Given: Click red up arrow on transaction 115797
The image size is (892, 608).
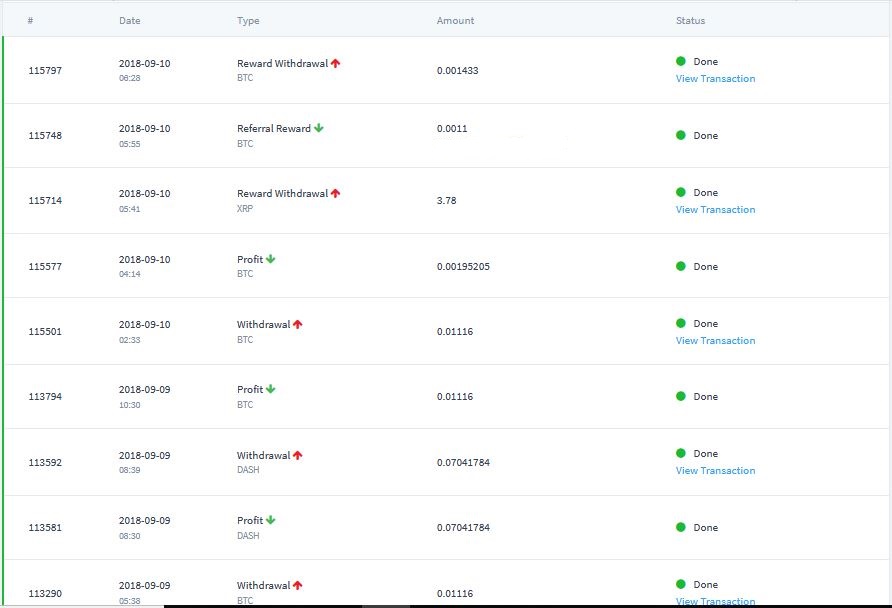Looking at the screenshot, I should (x=336, y=63).
